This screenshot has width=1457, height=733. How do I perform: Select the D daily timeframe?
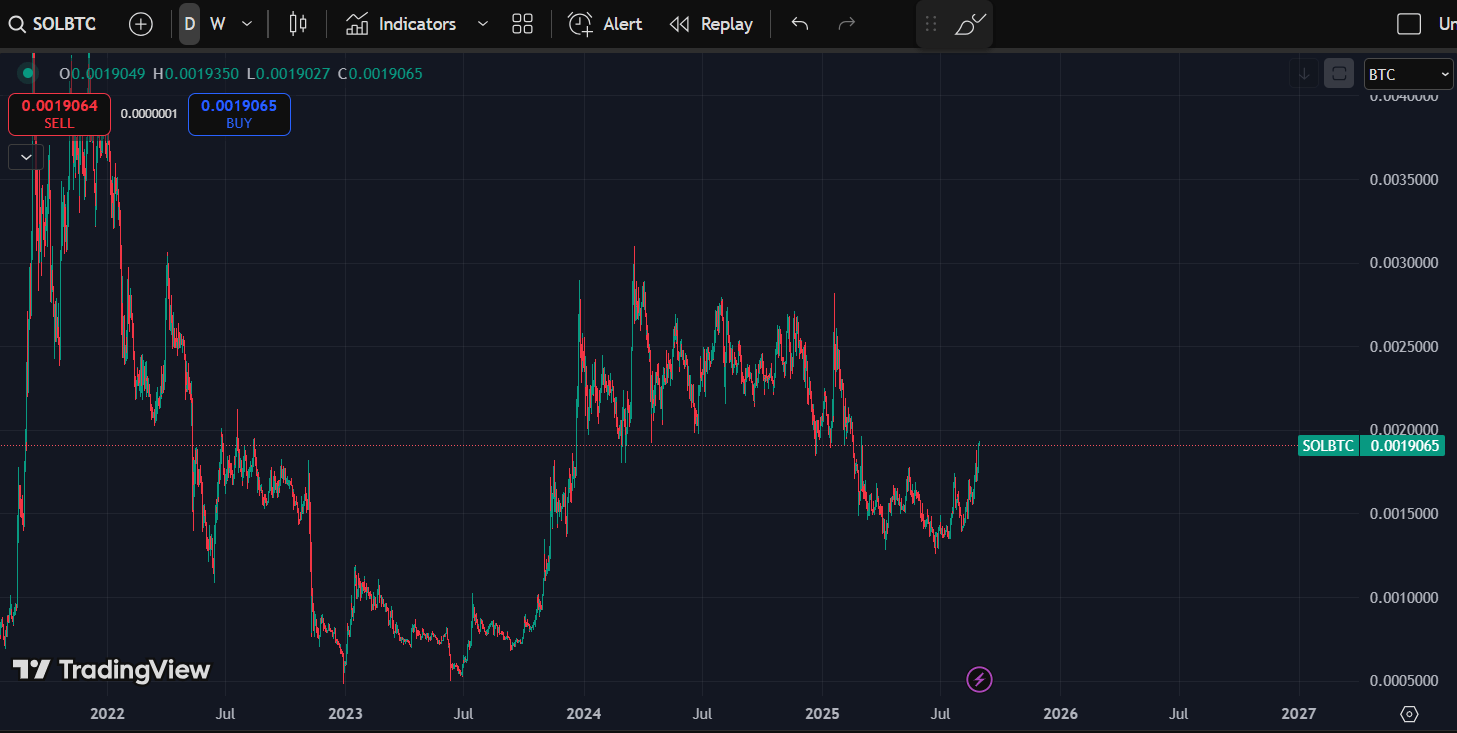pyautogui.click(x=189, y=24)
